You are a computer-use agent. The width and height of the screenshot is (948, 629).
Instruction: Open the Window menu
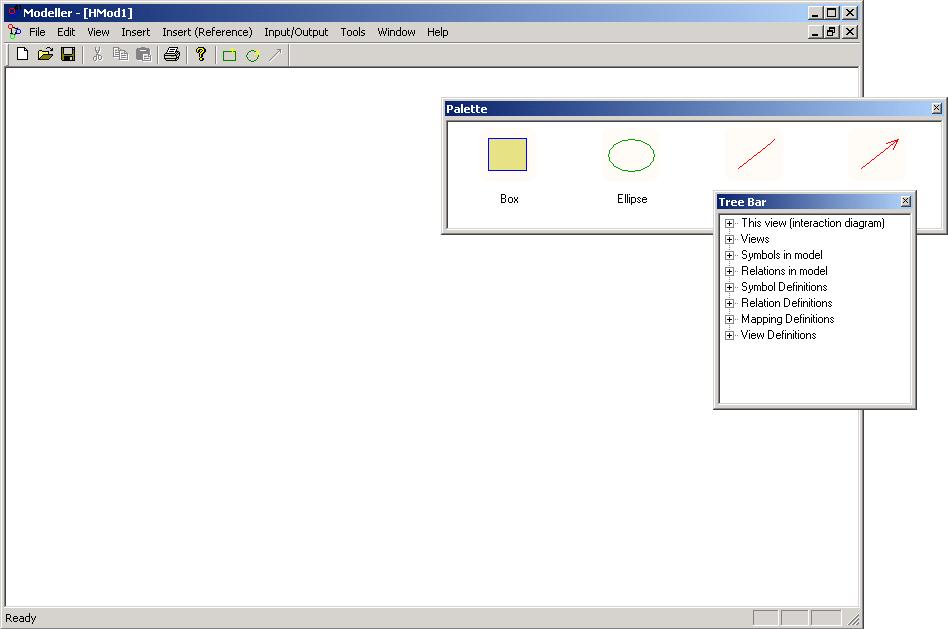(x=396, y=32)
